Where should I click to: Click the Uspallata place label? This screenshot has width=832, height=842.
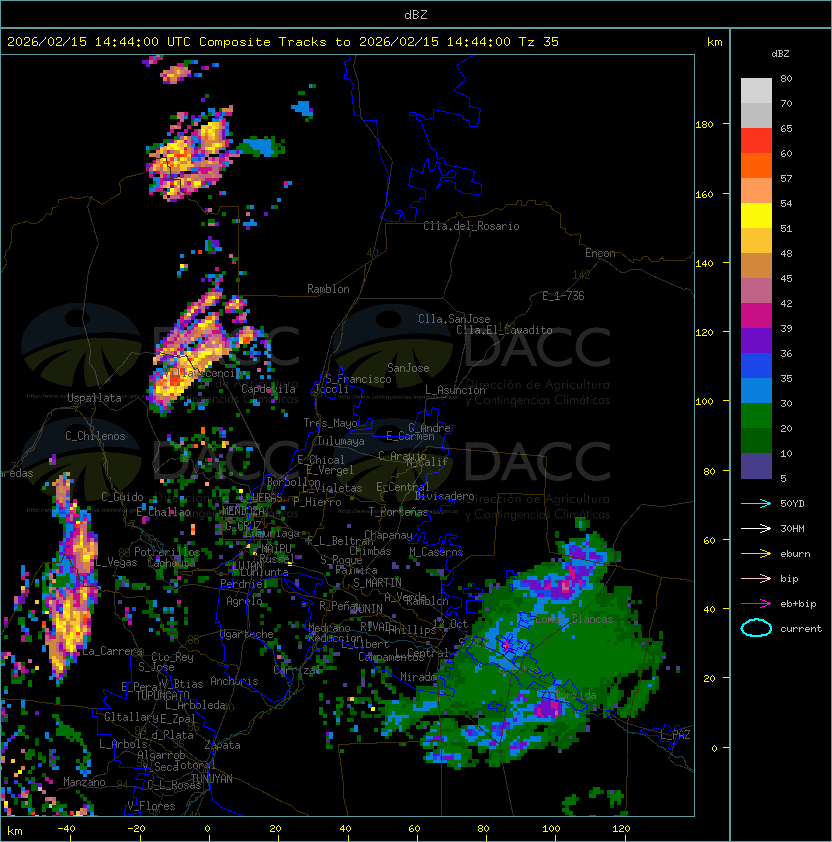pyautogui.click(x=94, y=398)
